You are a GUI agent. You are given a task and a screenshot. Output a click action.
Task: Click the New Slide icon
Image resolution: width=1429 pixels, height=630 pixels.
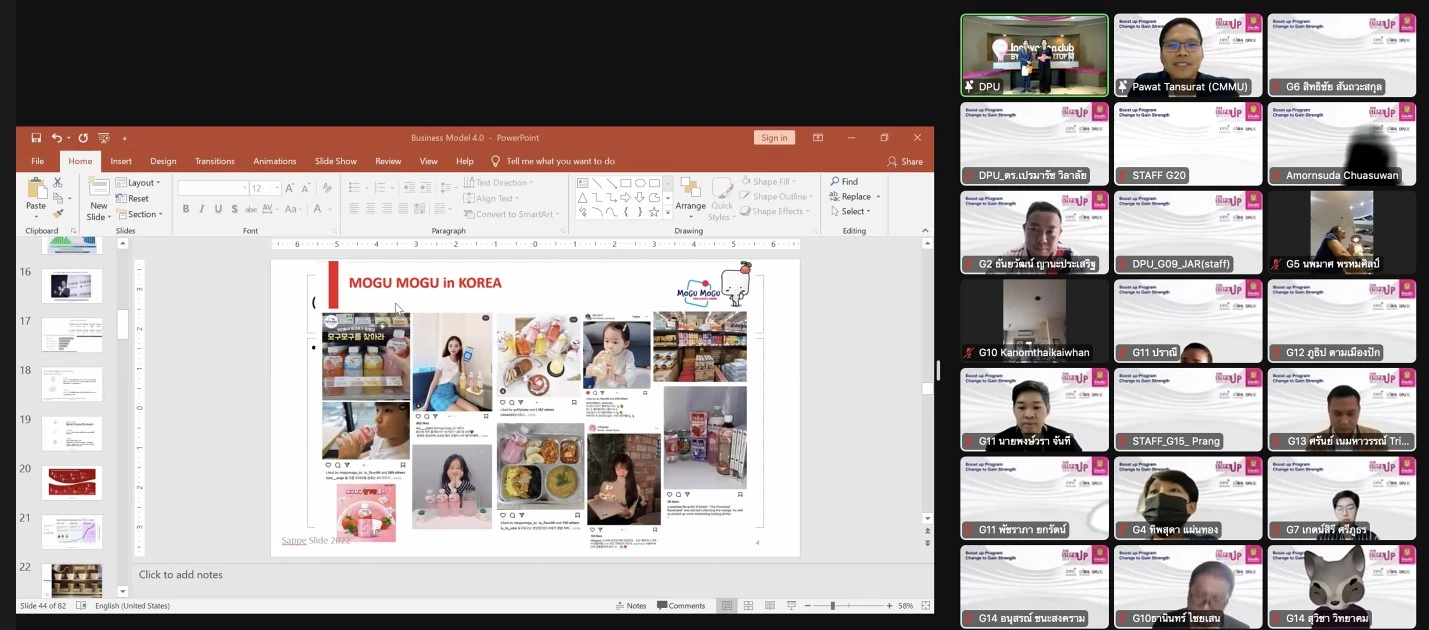coord(98,188)
